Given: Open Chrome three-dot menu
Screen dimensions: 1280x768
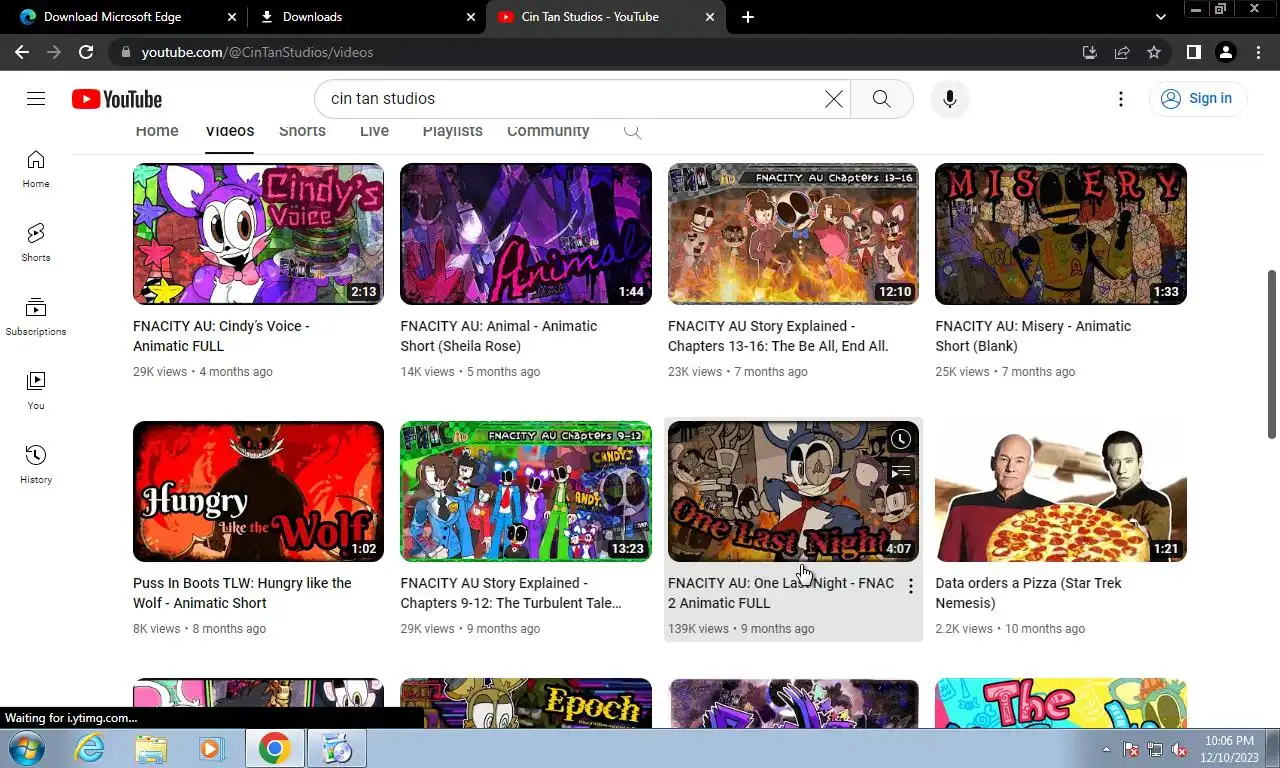Looking at the screenshot, I should (1258, 52).
